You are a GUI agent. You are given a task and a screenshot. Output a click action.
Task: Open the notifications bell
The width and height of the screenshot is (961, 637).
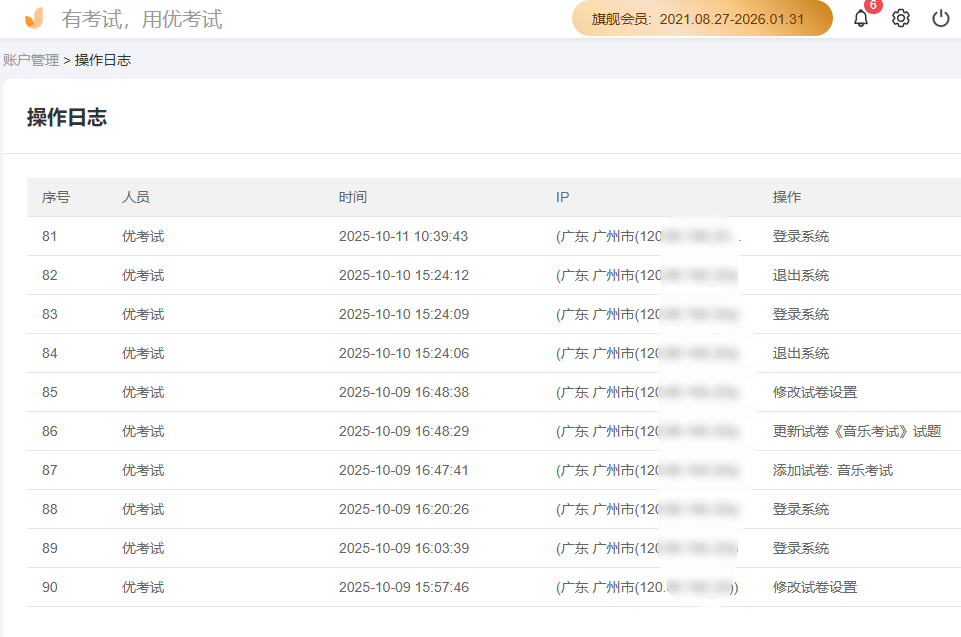coord(860,19)
